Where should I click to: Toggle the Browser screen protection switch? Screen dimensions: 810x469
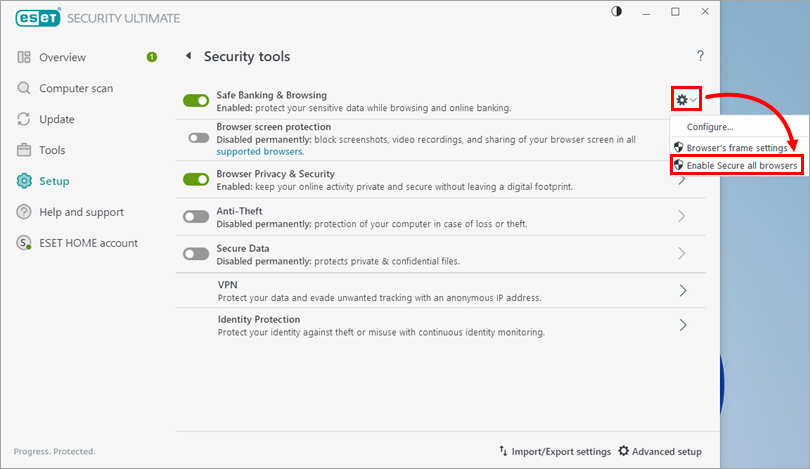199,138
